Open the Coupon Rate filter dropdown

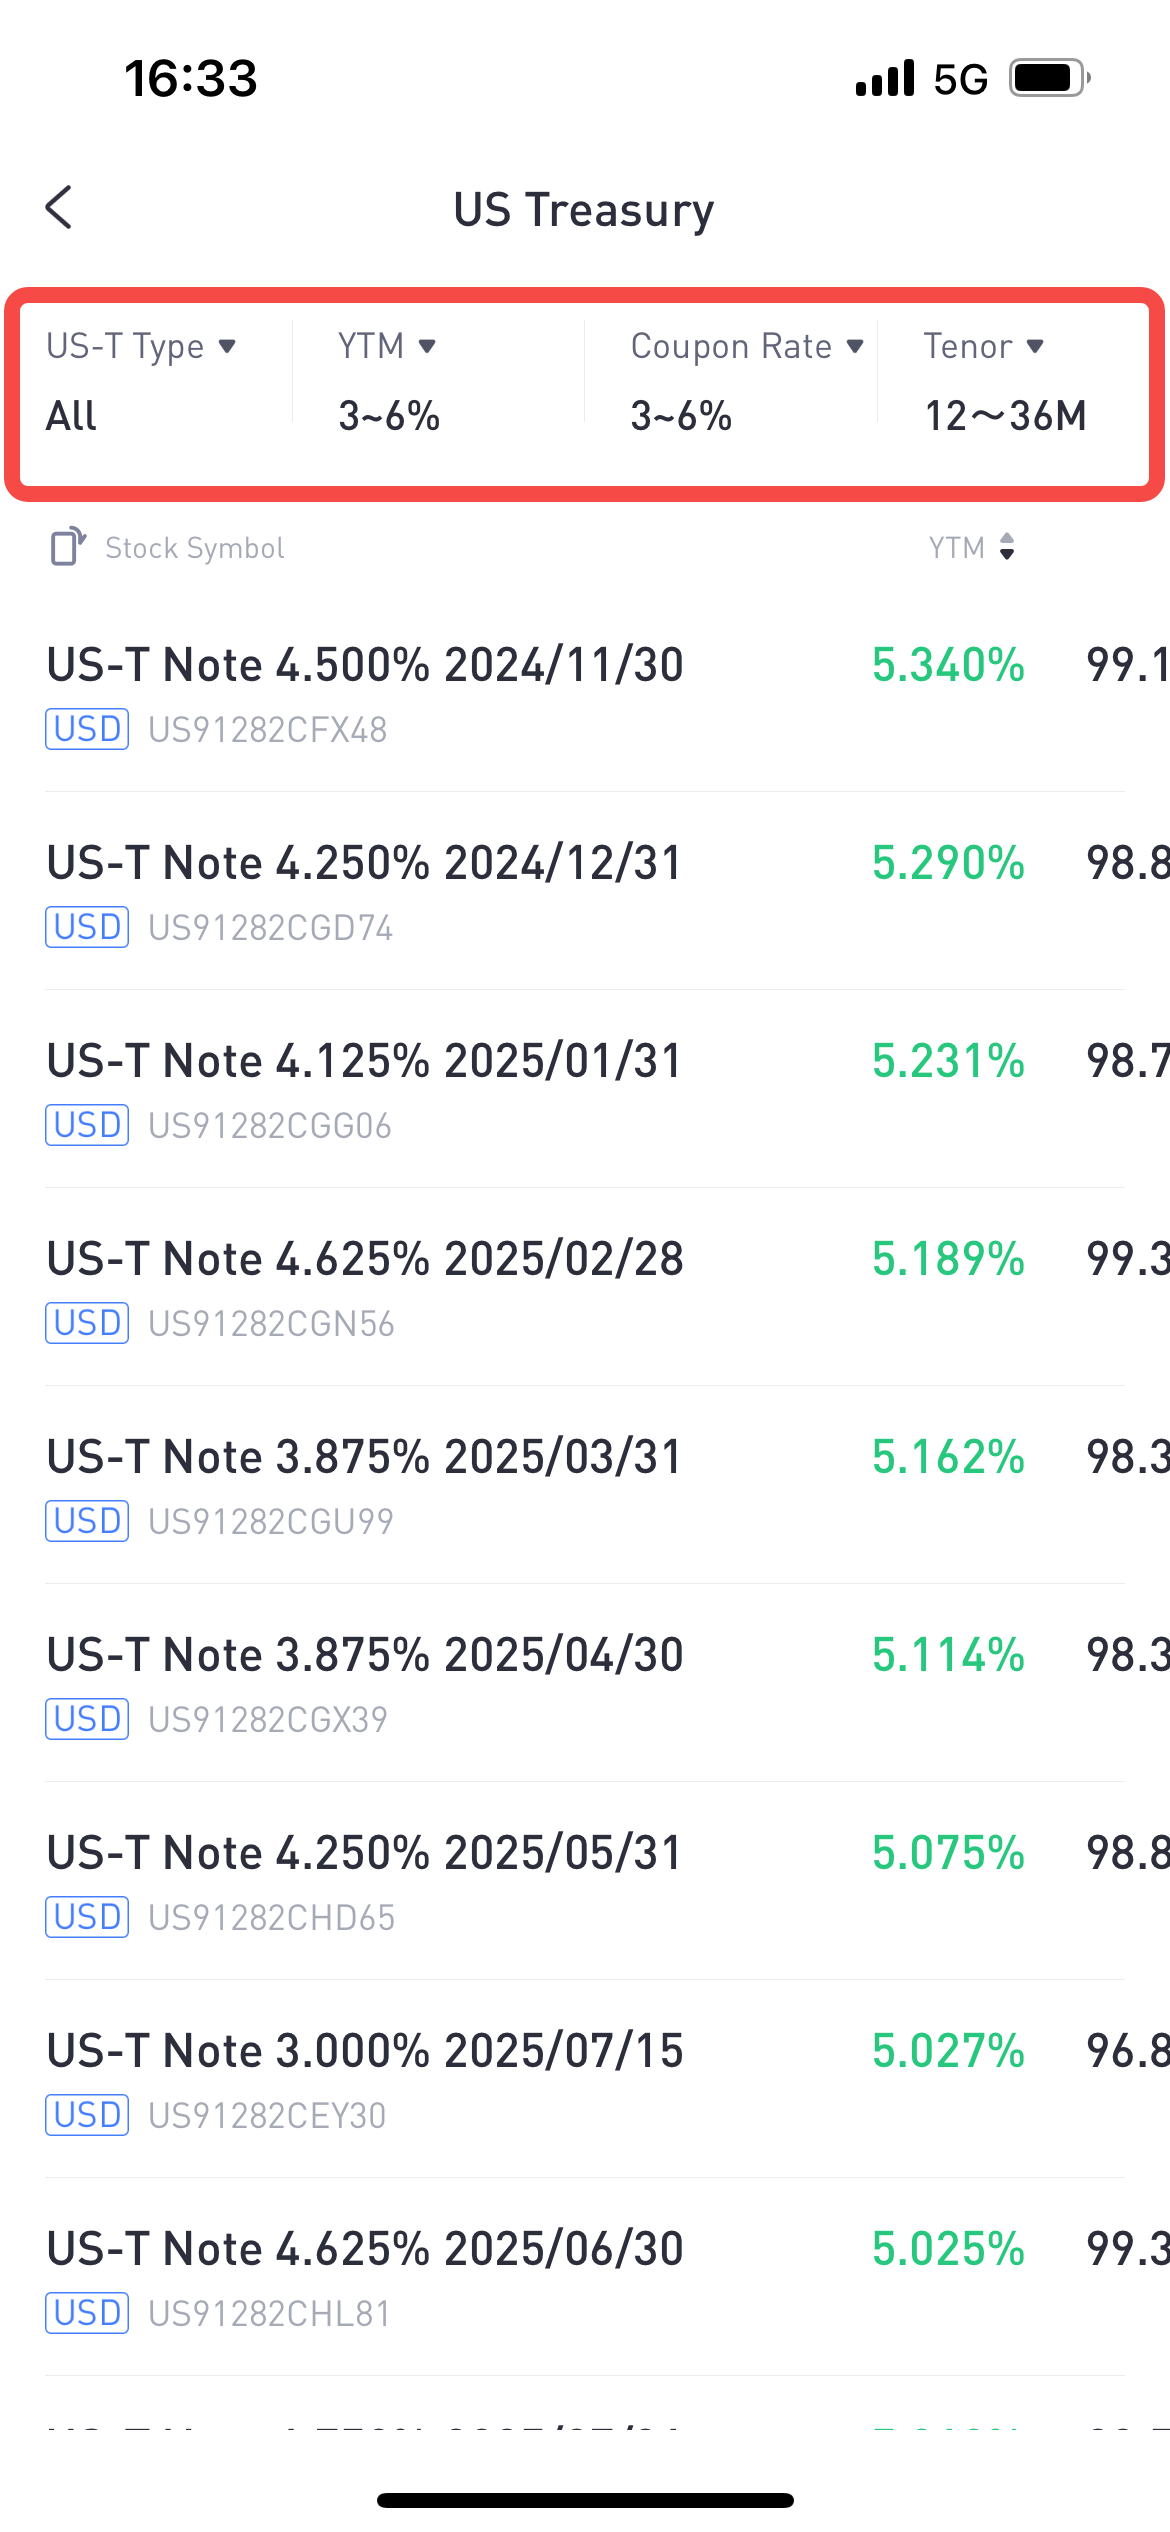(x=746, y=380)
